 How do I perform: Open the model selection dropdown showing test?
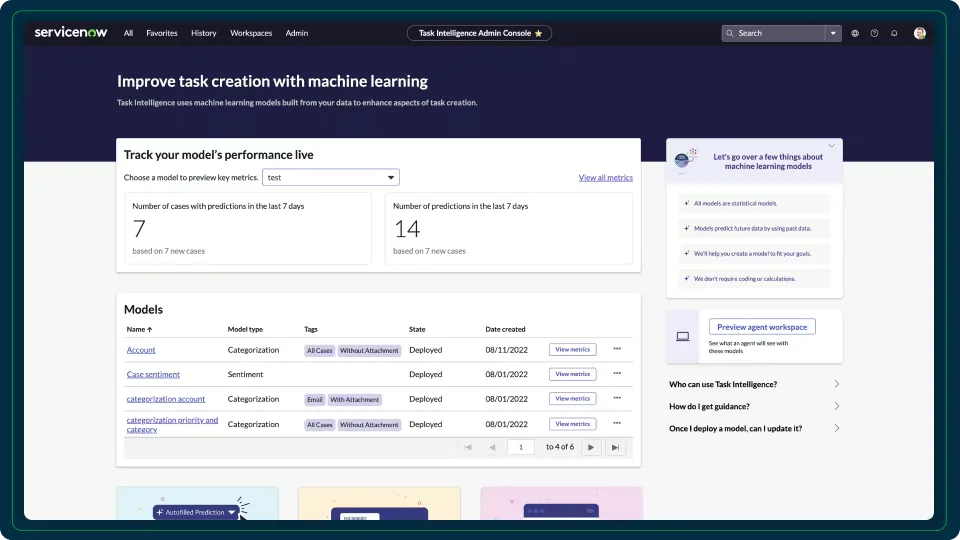pos(331,178)
